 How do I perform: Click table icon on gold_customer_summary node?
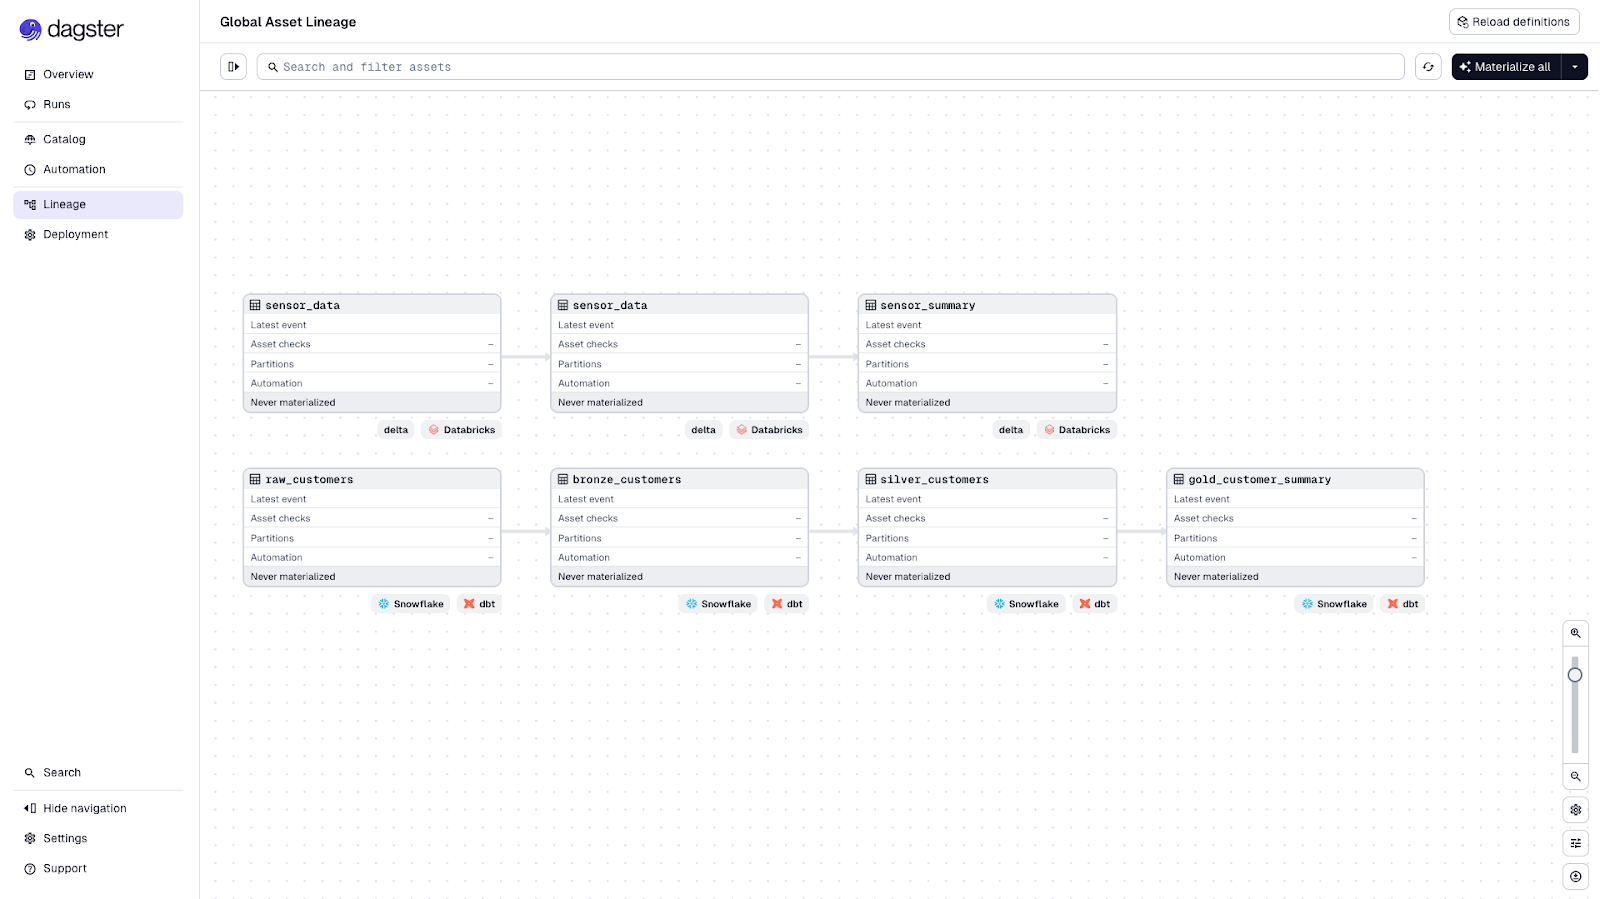(x=1179, y=480)
